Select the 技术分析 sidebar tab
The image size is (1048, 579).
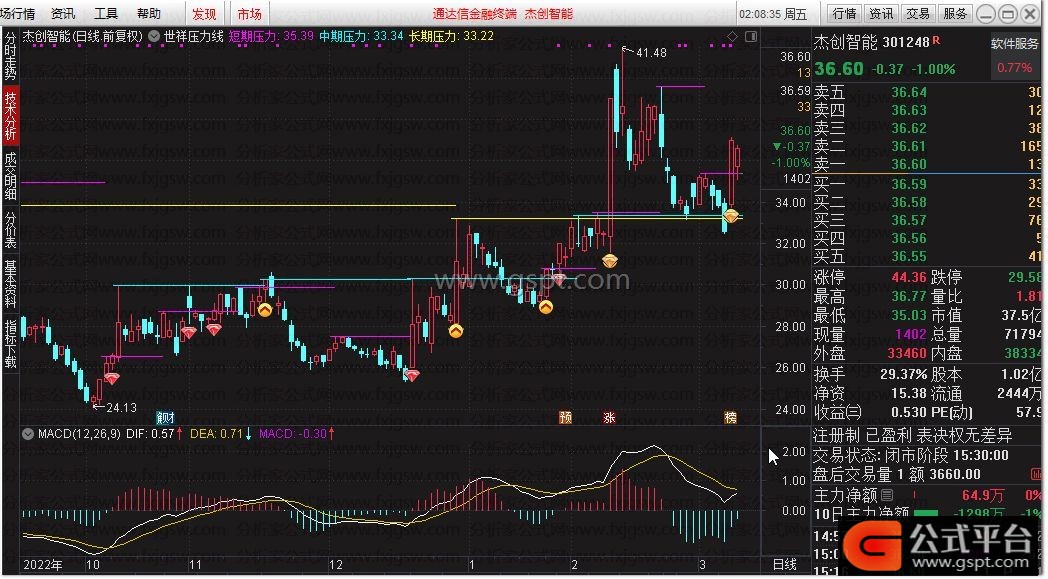[10, 116]
